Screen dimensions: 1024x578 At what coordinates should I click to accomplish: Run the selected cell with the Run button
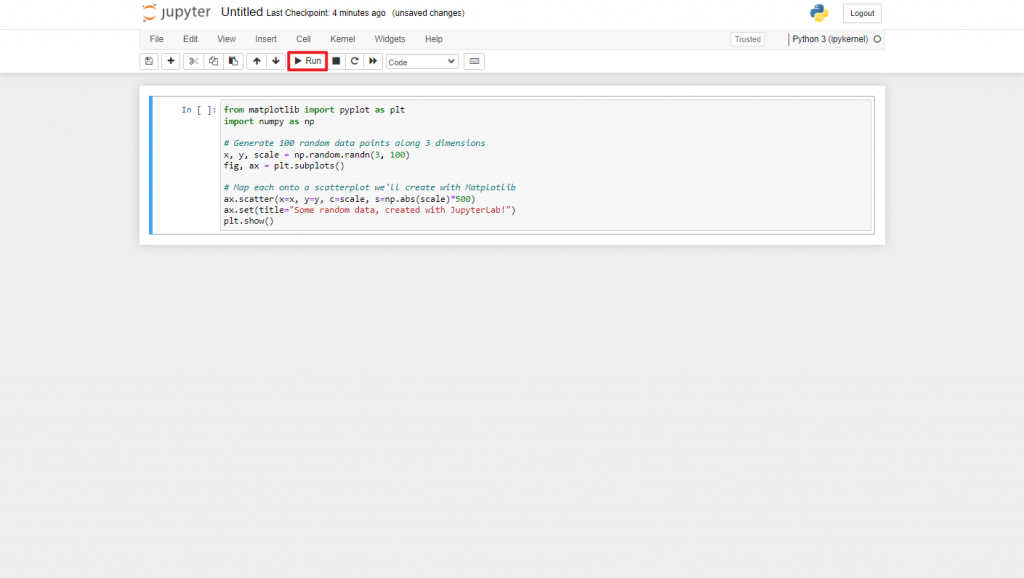(307, 61)
